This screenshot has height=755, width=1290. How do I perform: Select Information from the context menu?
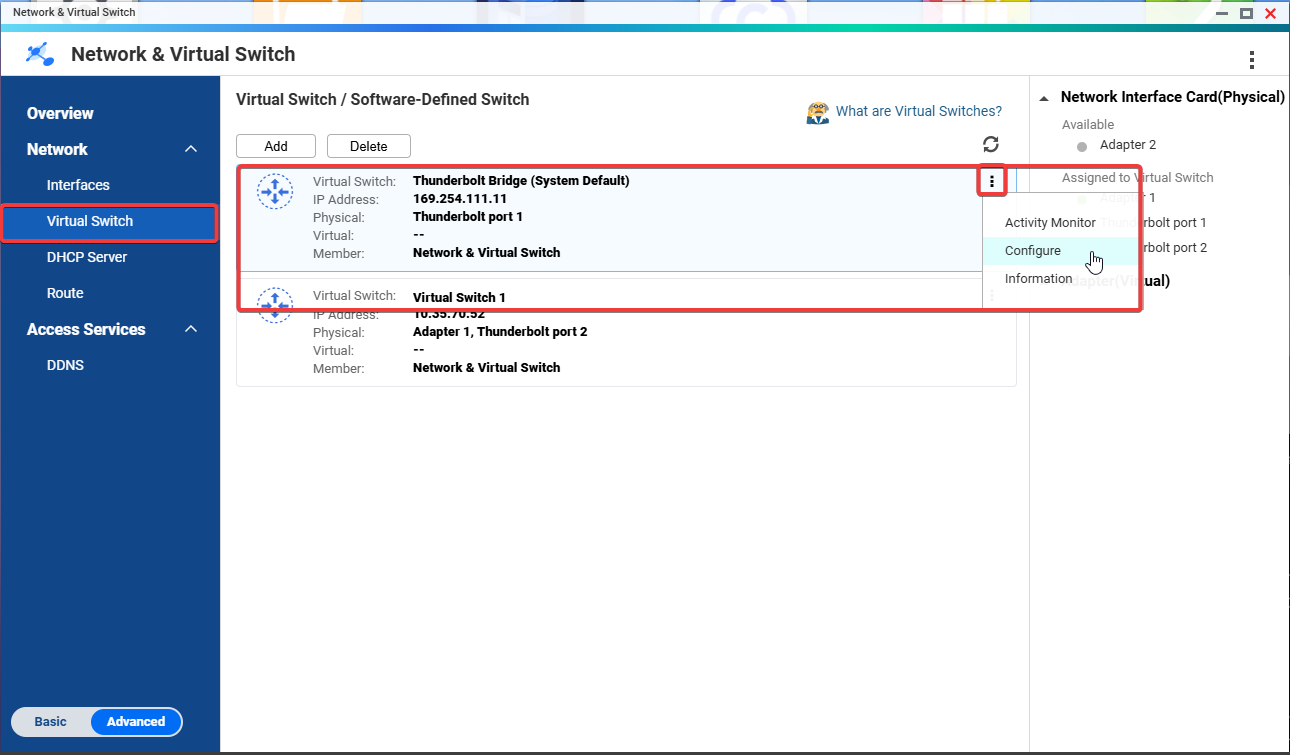point(1038,279)
